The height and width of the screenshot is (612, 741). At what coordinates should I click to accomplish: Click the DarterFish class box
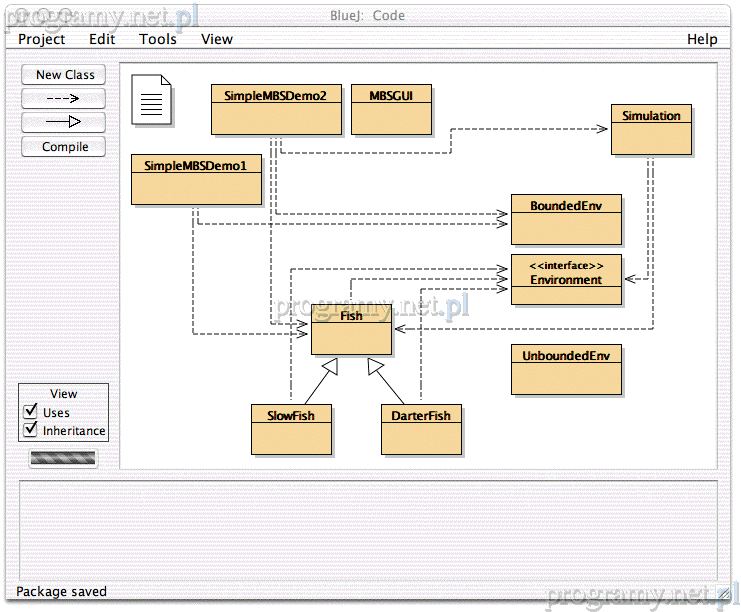tap(421, 430)
